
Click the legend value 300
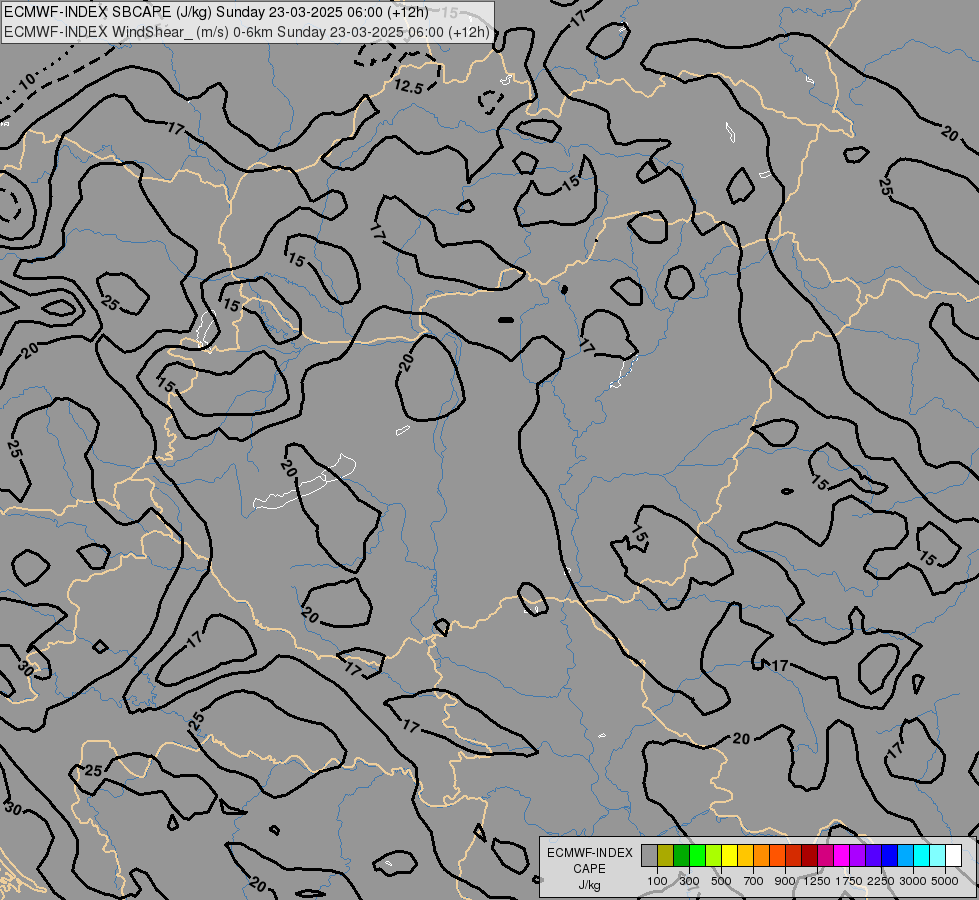coord(689,881)
